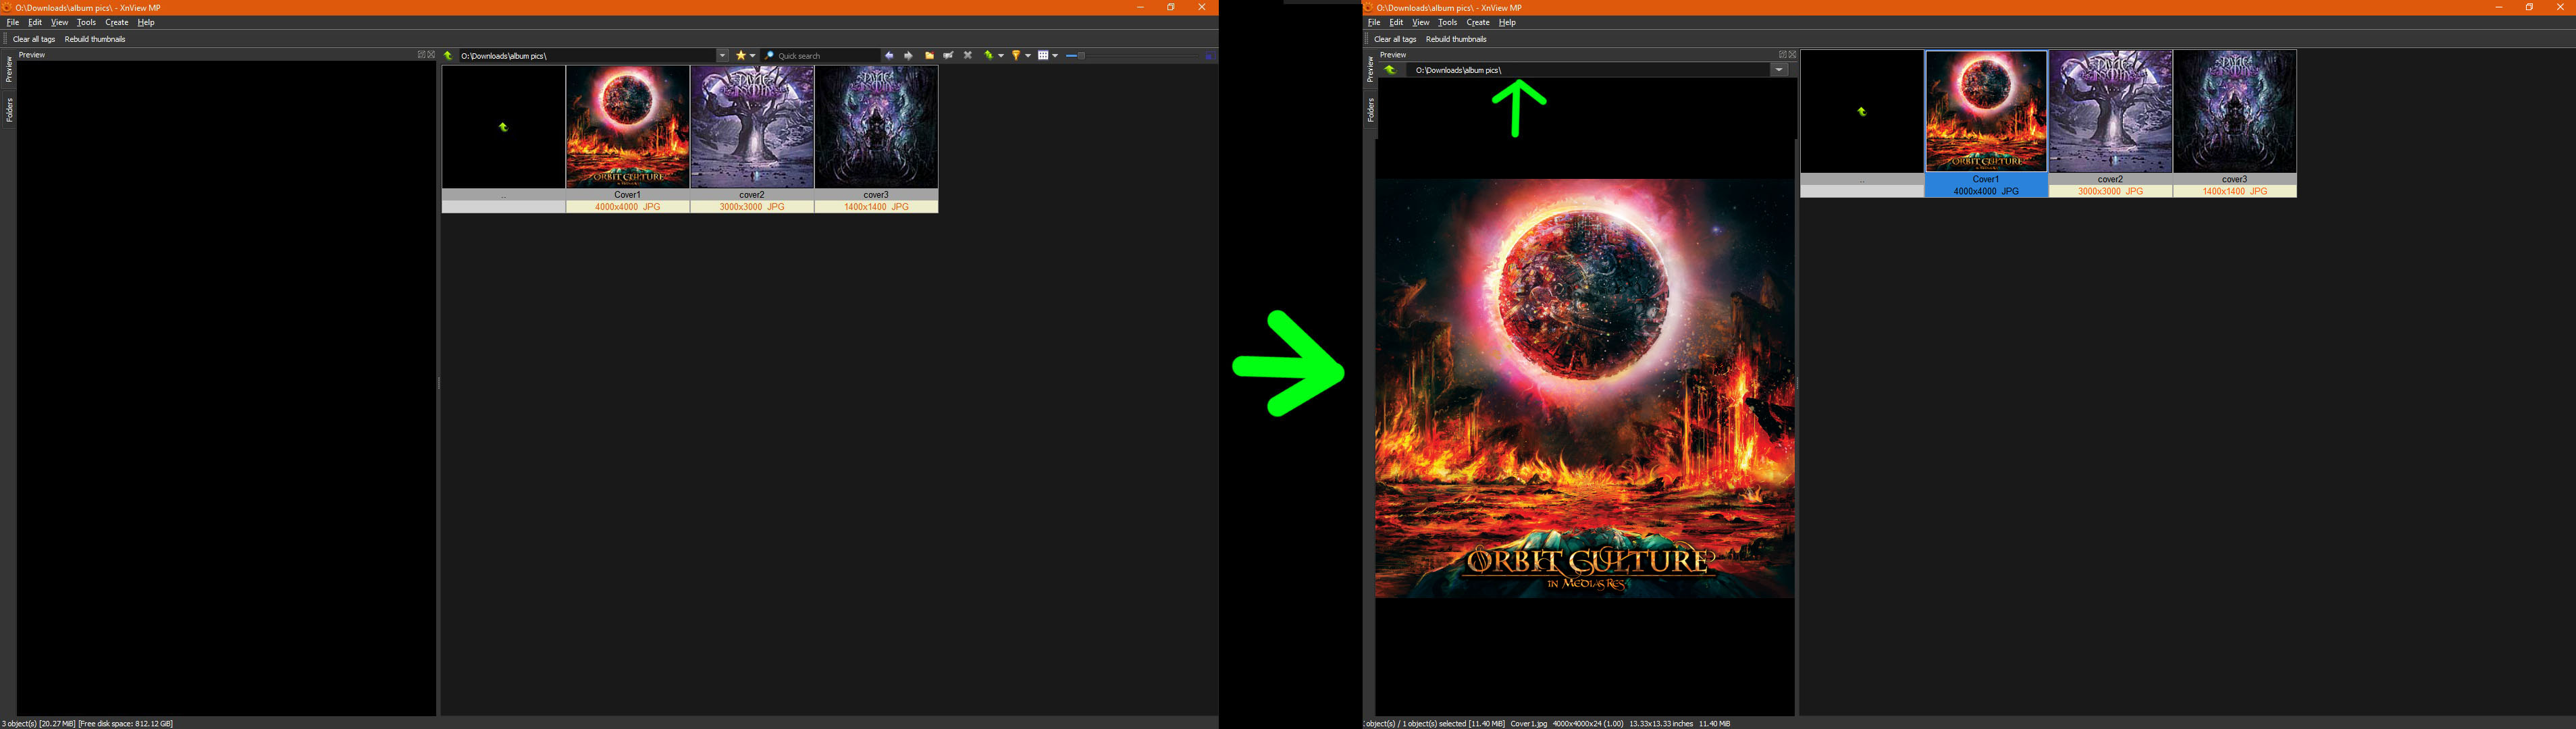Float the right window Preview panel
The height and width of the screenshot is (729, 2576).
click(1782, 55)
